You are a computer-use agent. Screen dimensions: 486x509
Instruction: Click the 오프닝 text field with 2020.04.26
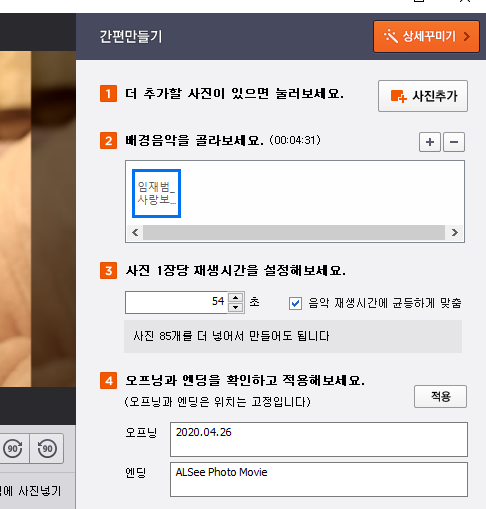click(319, 439)
